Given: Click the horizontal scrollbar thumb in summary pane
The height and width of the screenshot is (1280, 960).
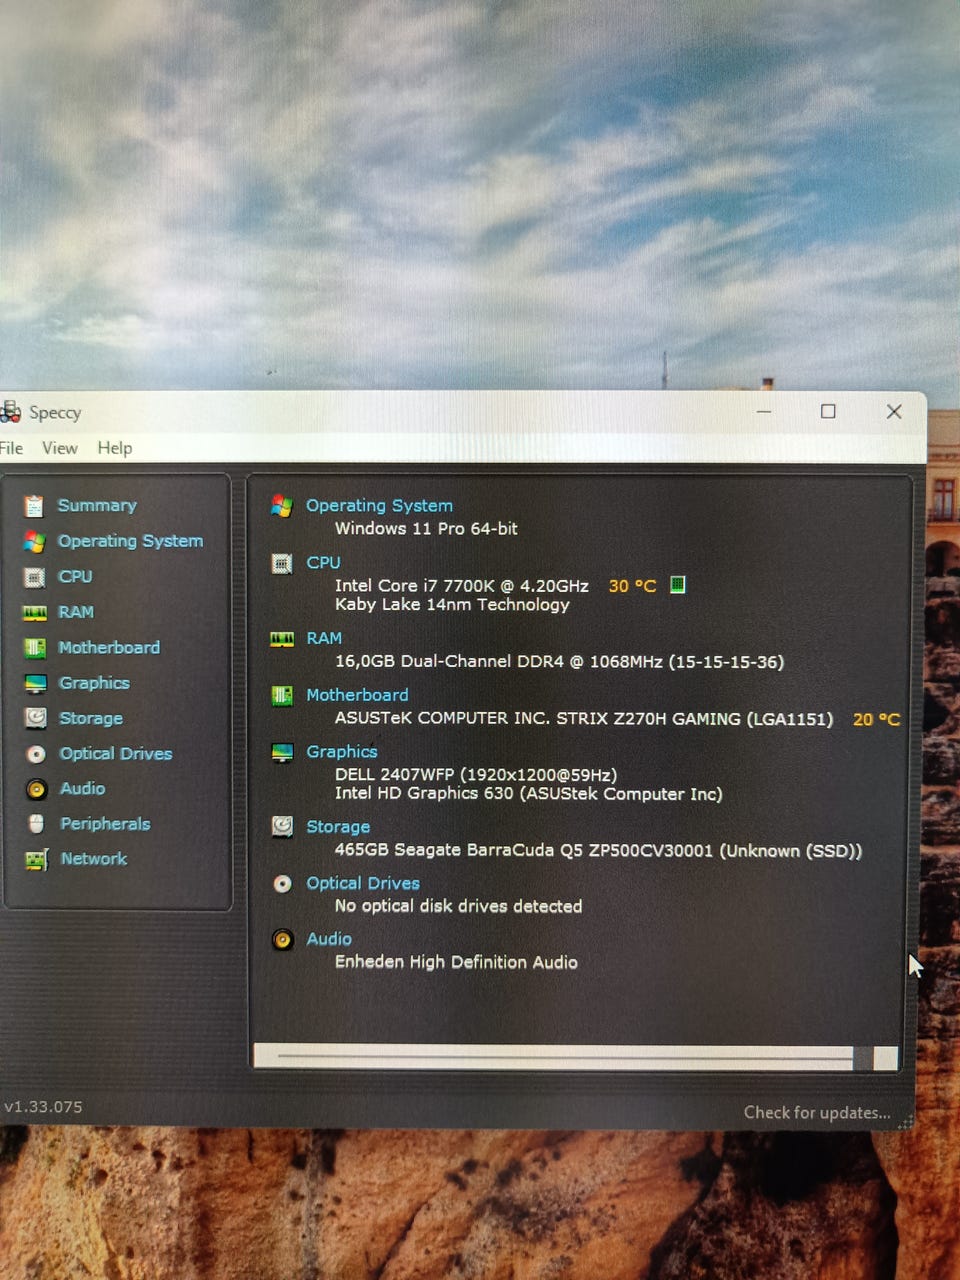Looking at the screenshot, I should tap(563, 1057).
